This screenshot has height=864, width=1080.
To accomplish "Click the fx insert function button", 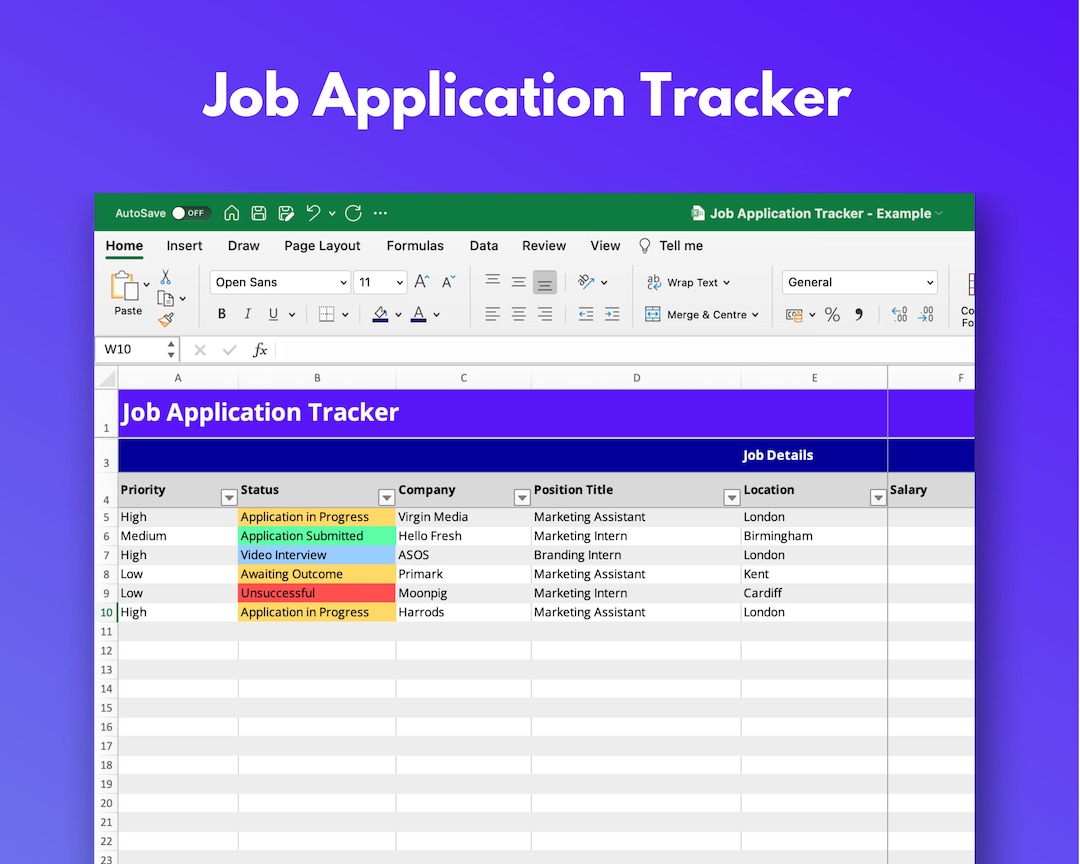I will click(260, 350).
